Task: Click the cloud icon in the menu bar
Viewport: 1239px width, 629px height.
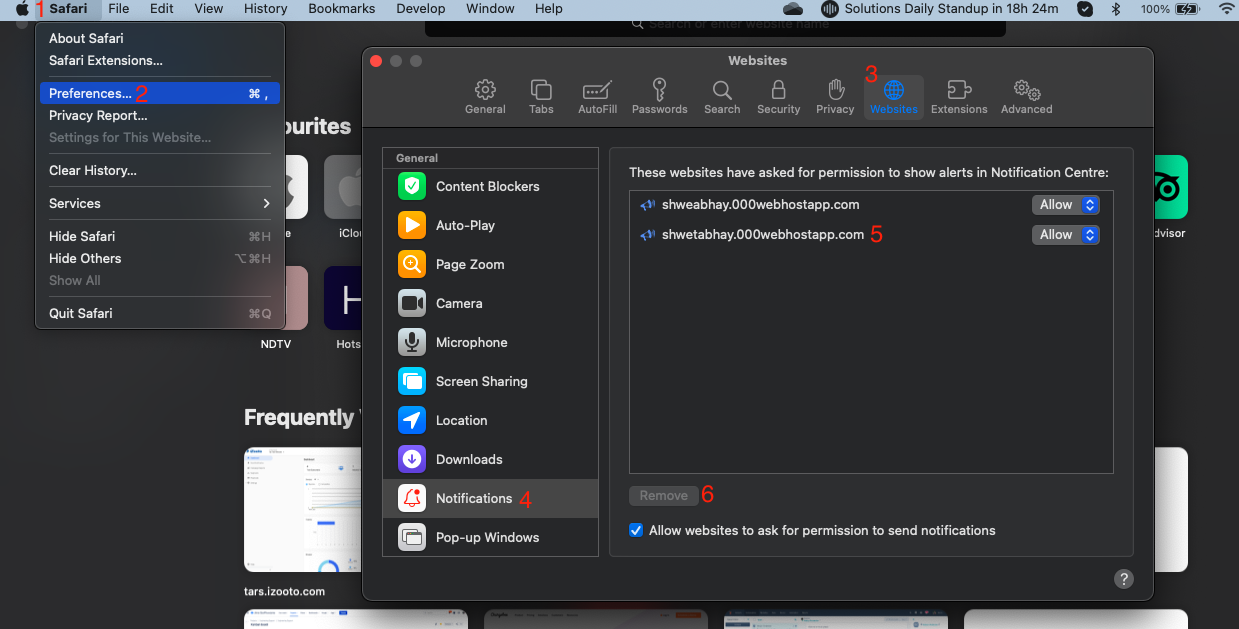Action: coord(793,9)
